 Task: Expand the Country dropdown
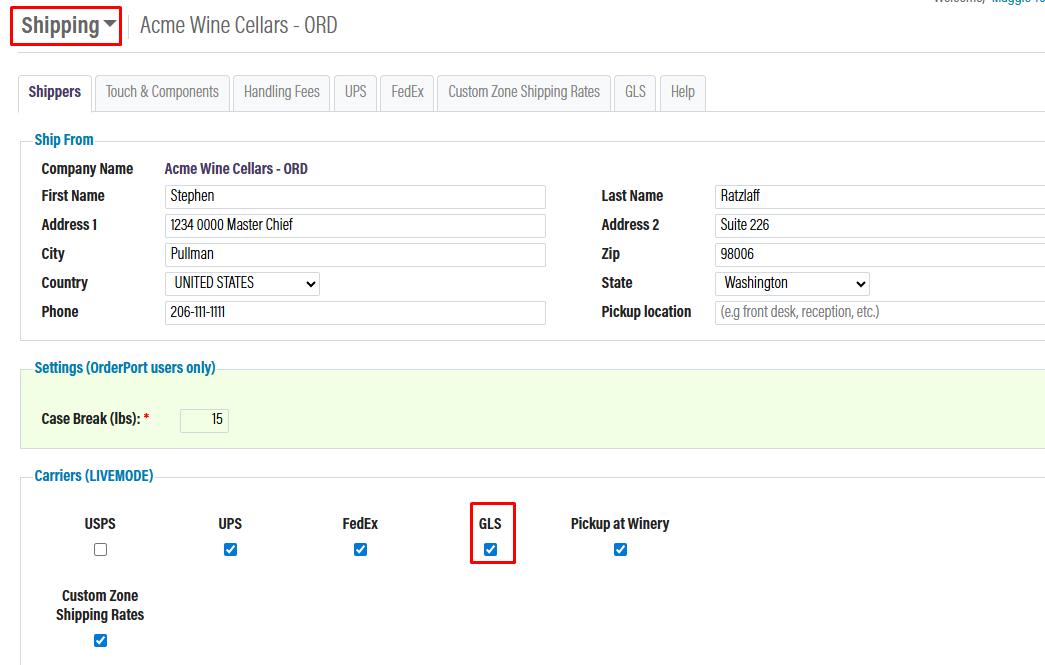click(x=243, y=283)
